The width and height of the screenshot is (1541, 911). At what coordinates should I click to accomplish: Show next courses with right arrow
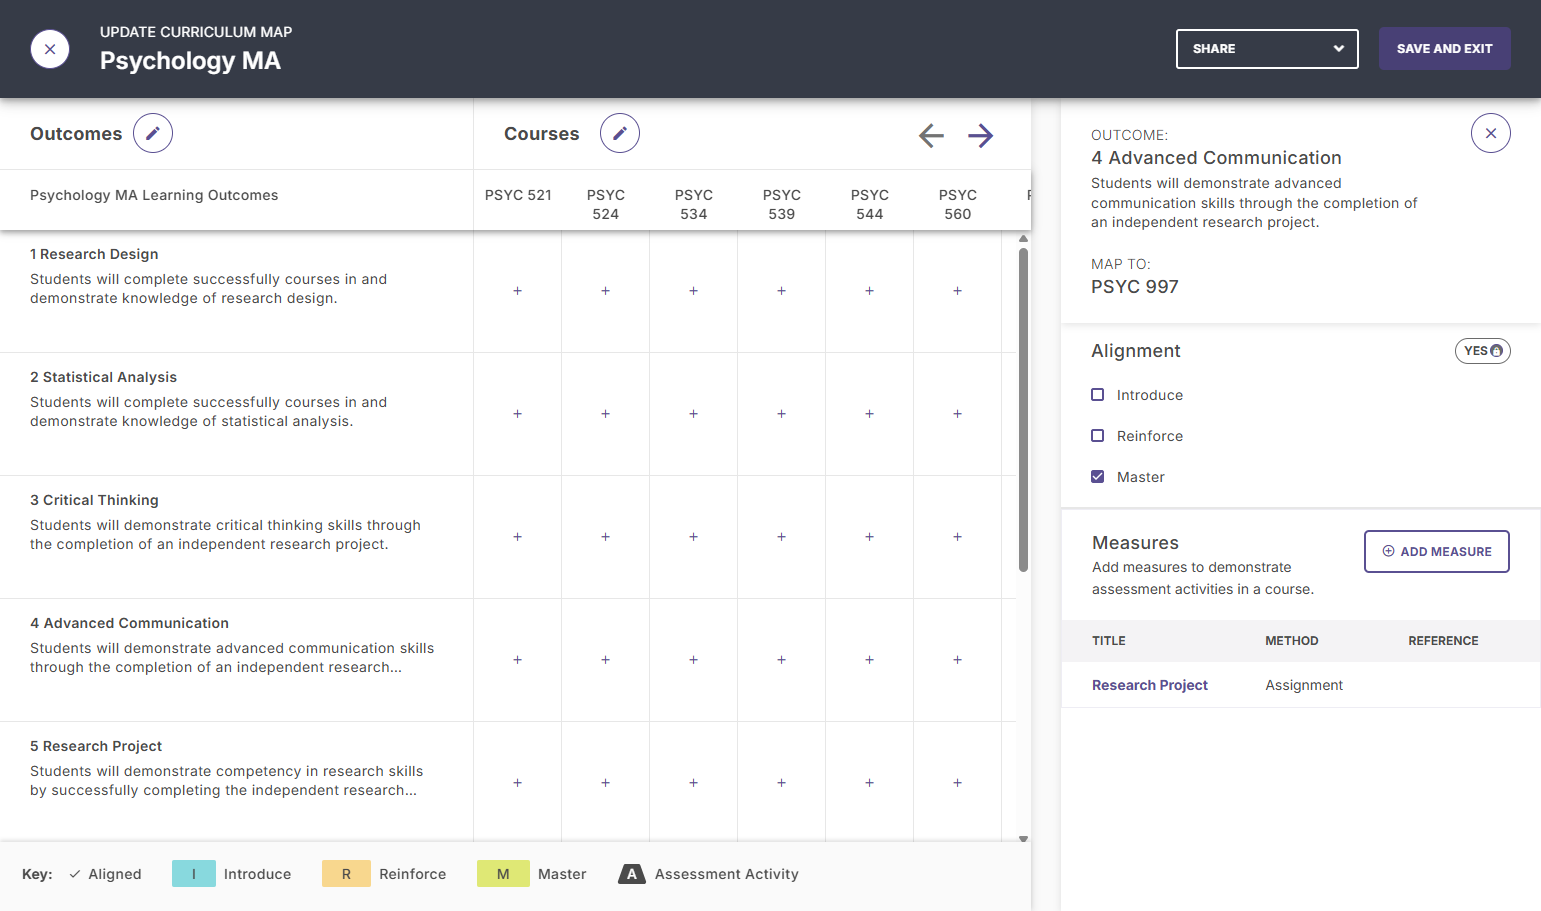click(981, 135)
